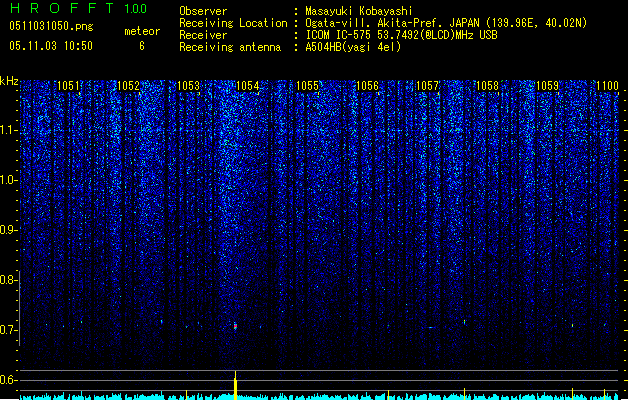This screenshot has width=629, height=400.
Task: Click the tall yellow meteor detection bar
Action: point(235,386)
